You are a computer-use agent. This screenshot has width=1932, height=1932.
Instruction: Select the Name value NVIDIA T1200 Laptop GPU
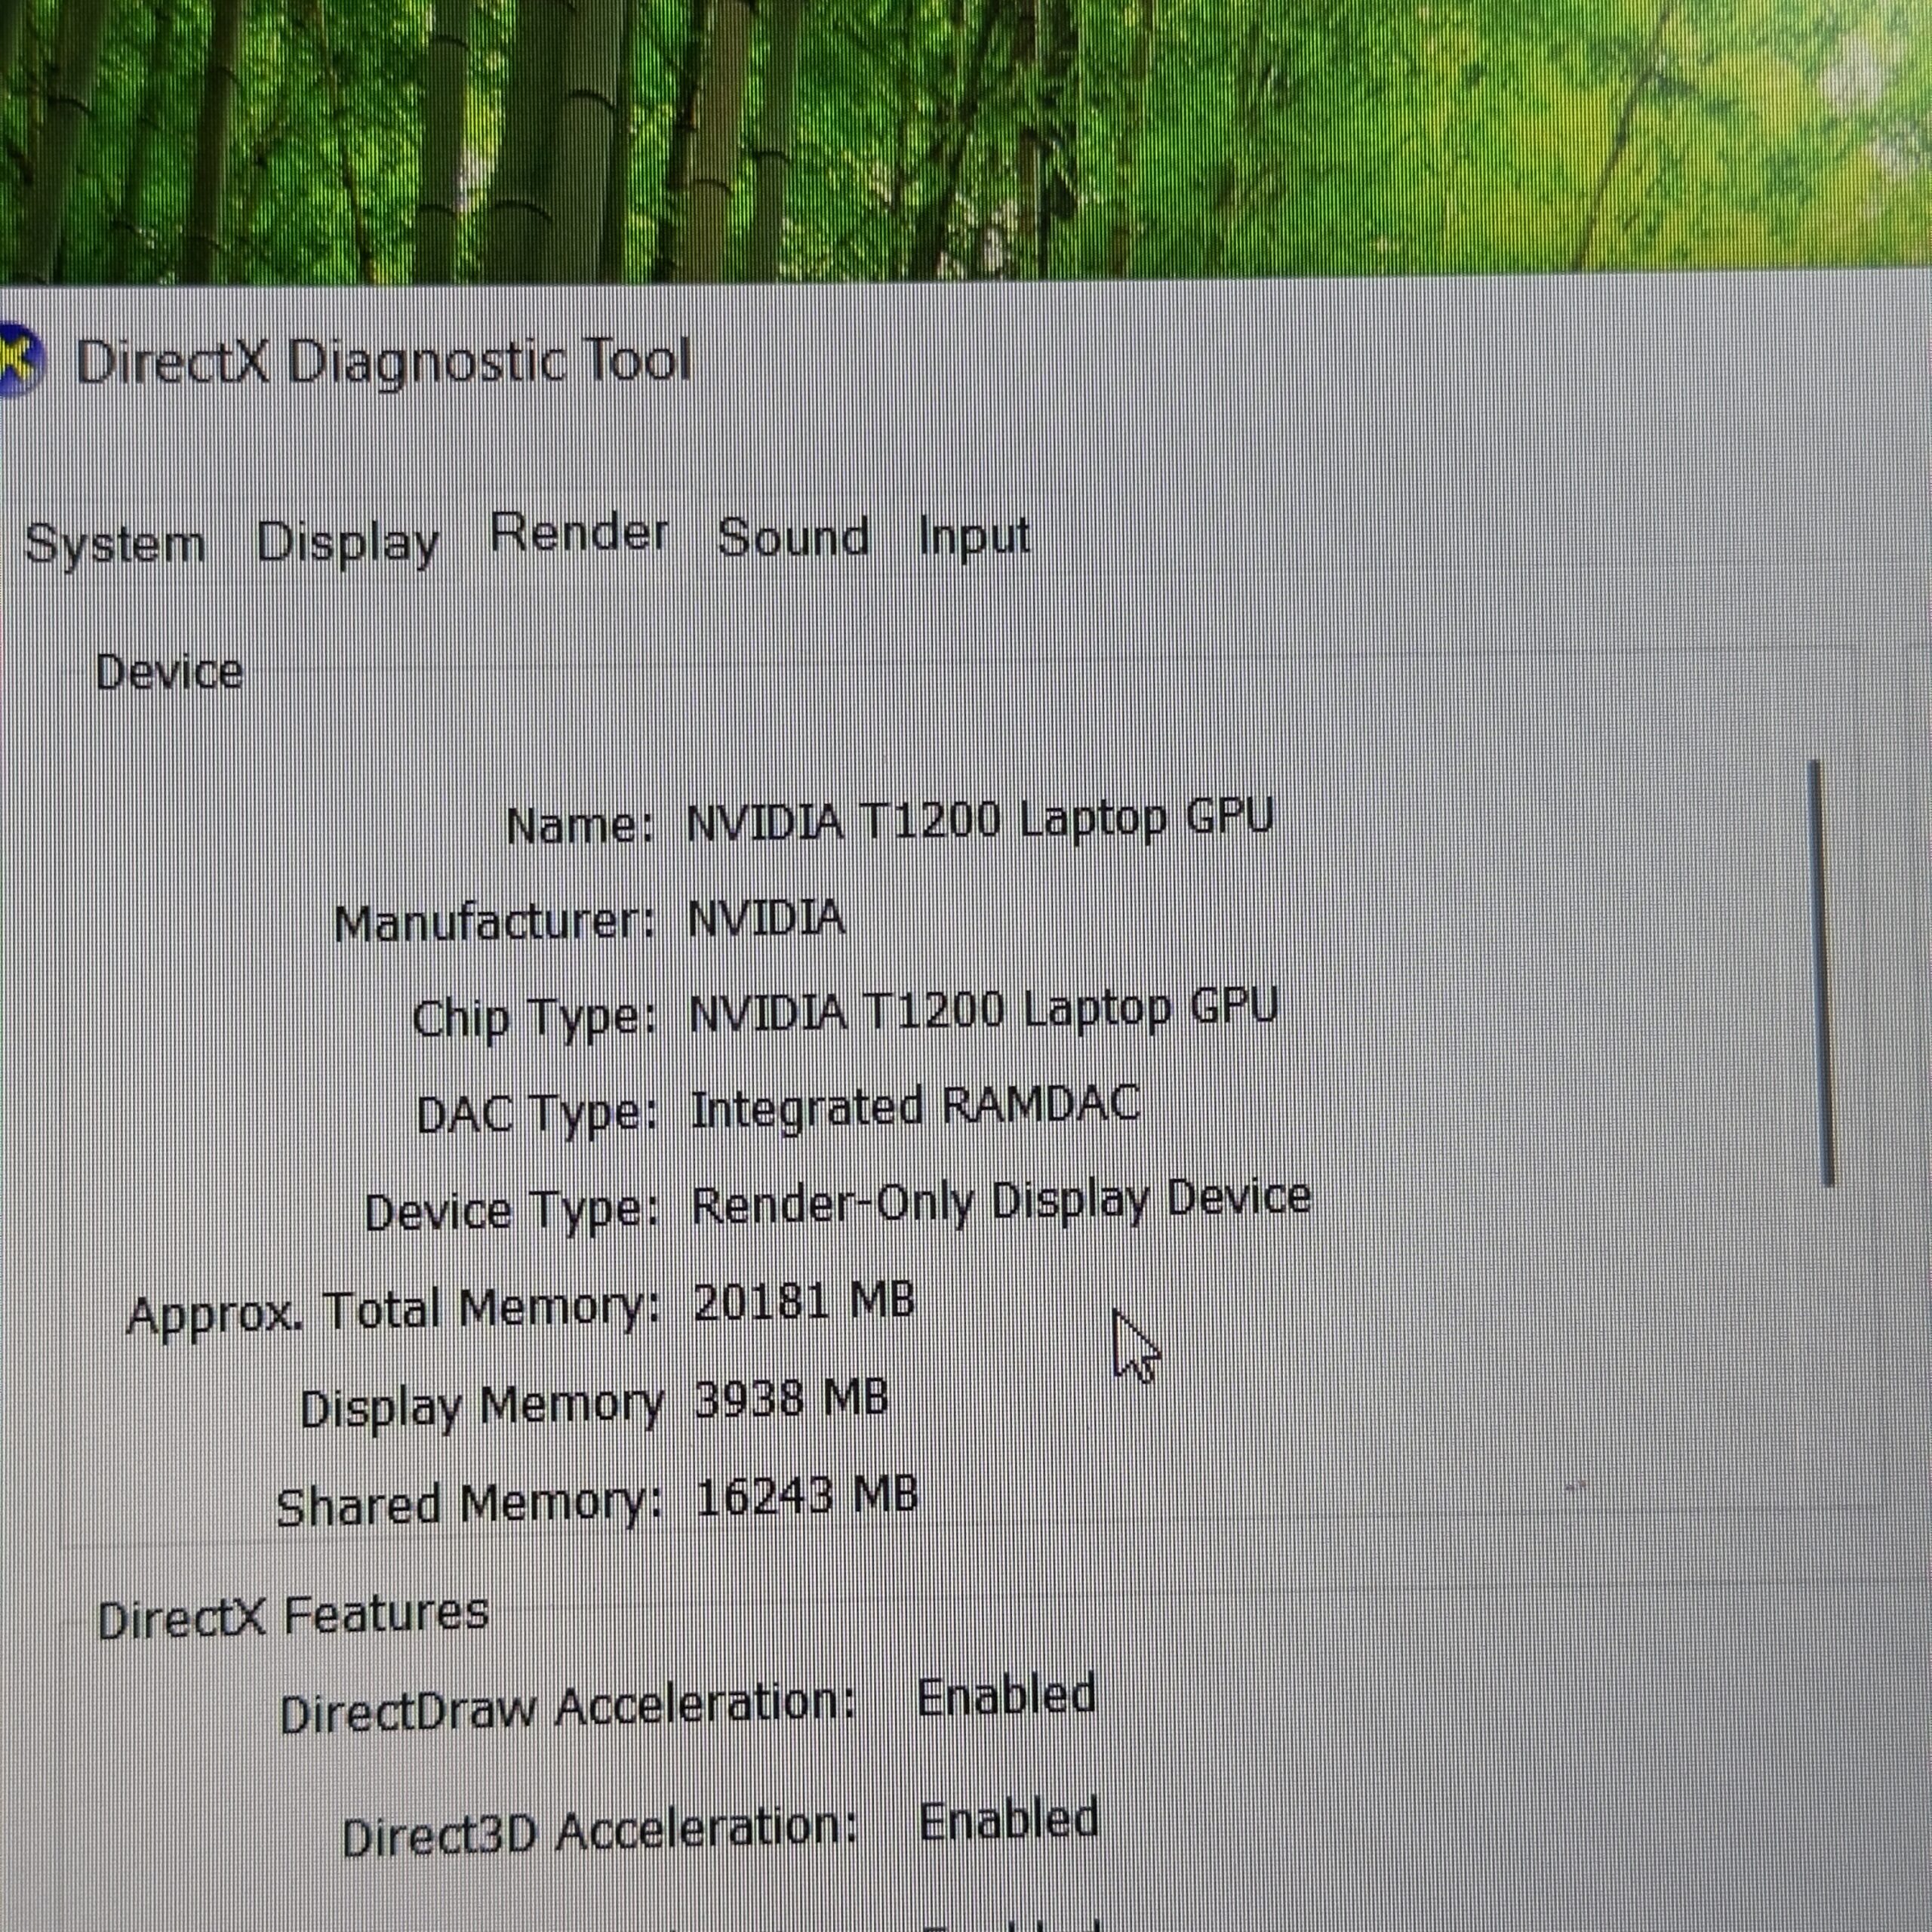click(x=980, y=821)
